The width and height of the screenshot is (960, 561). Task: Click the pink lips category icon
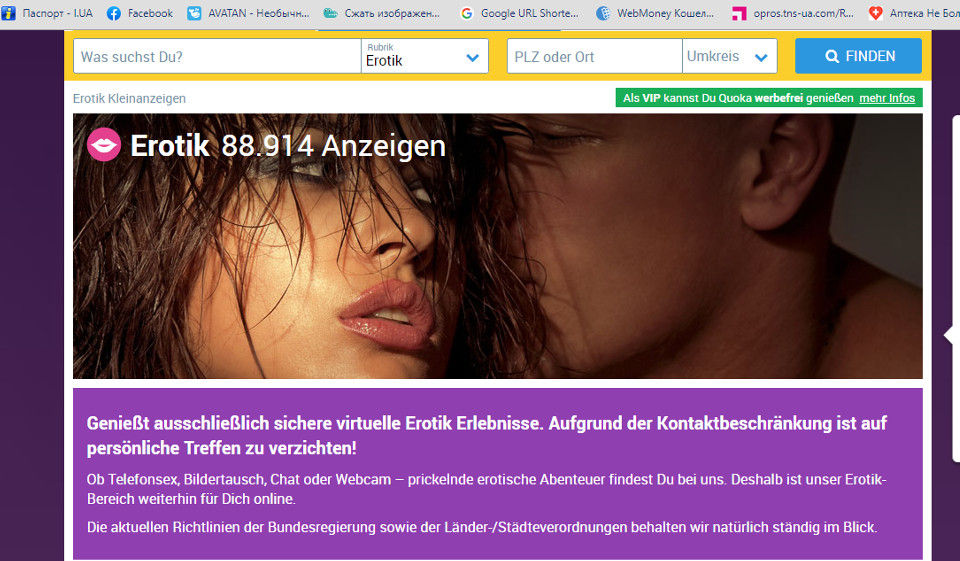coord(104,146)
